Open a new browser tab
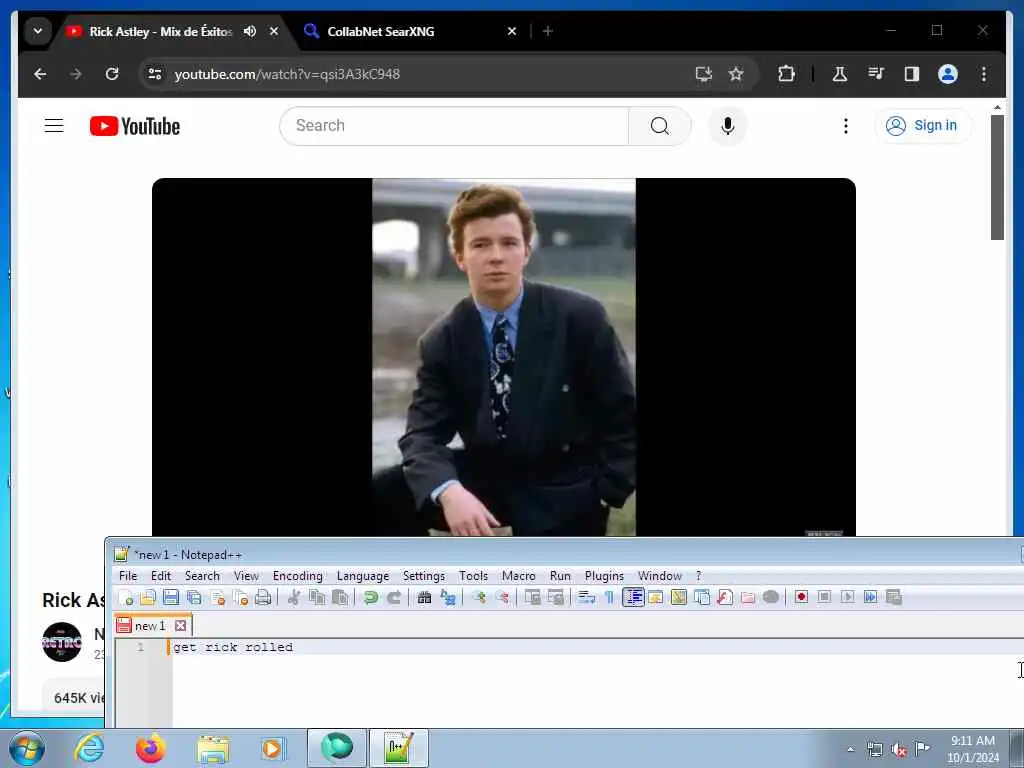This screenshot has height=768, width=1024. click(548, 31)
